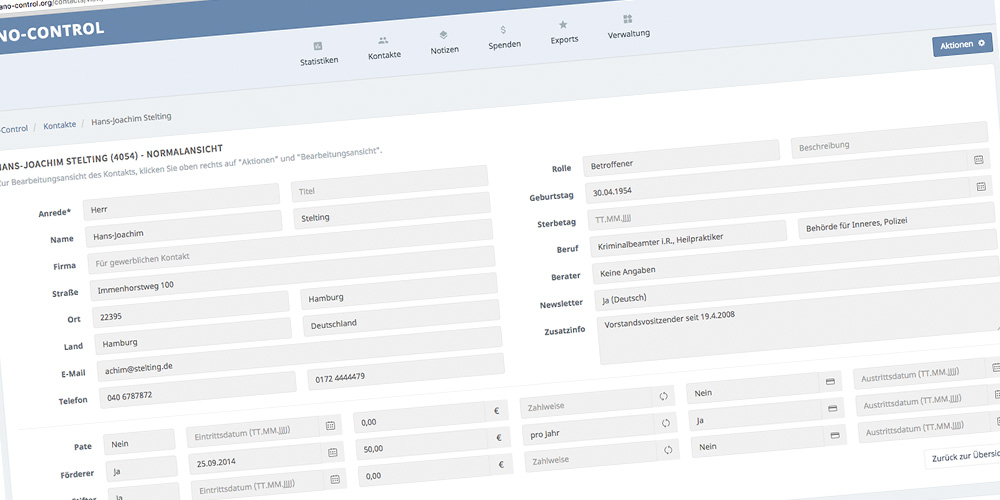Viewport: 1000px width, 500px height.
Task: Click first name field Hans-Joachim
Action: 183,228
